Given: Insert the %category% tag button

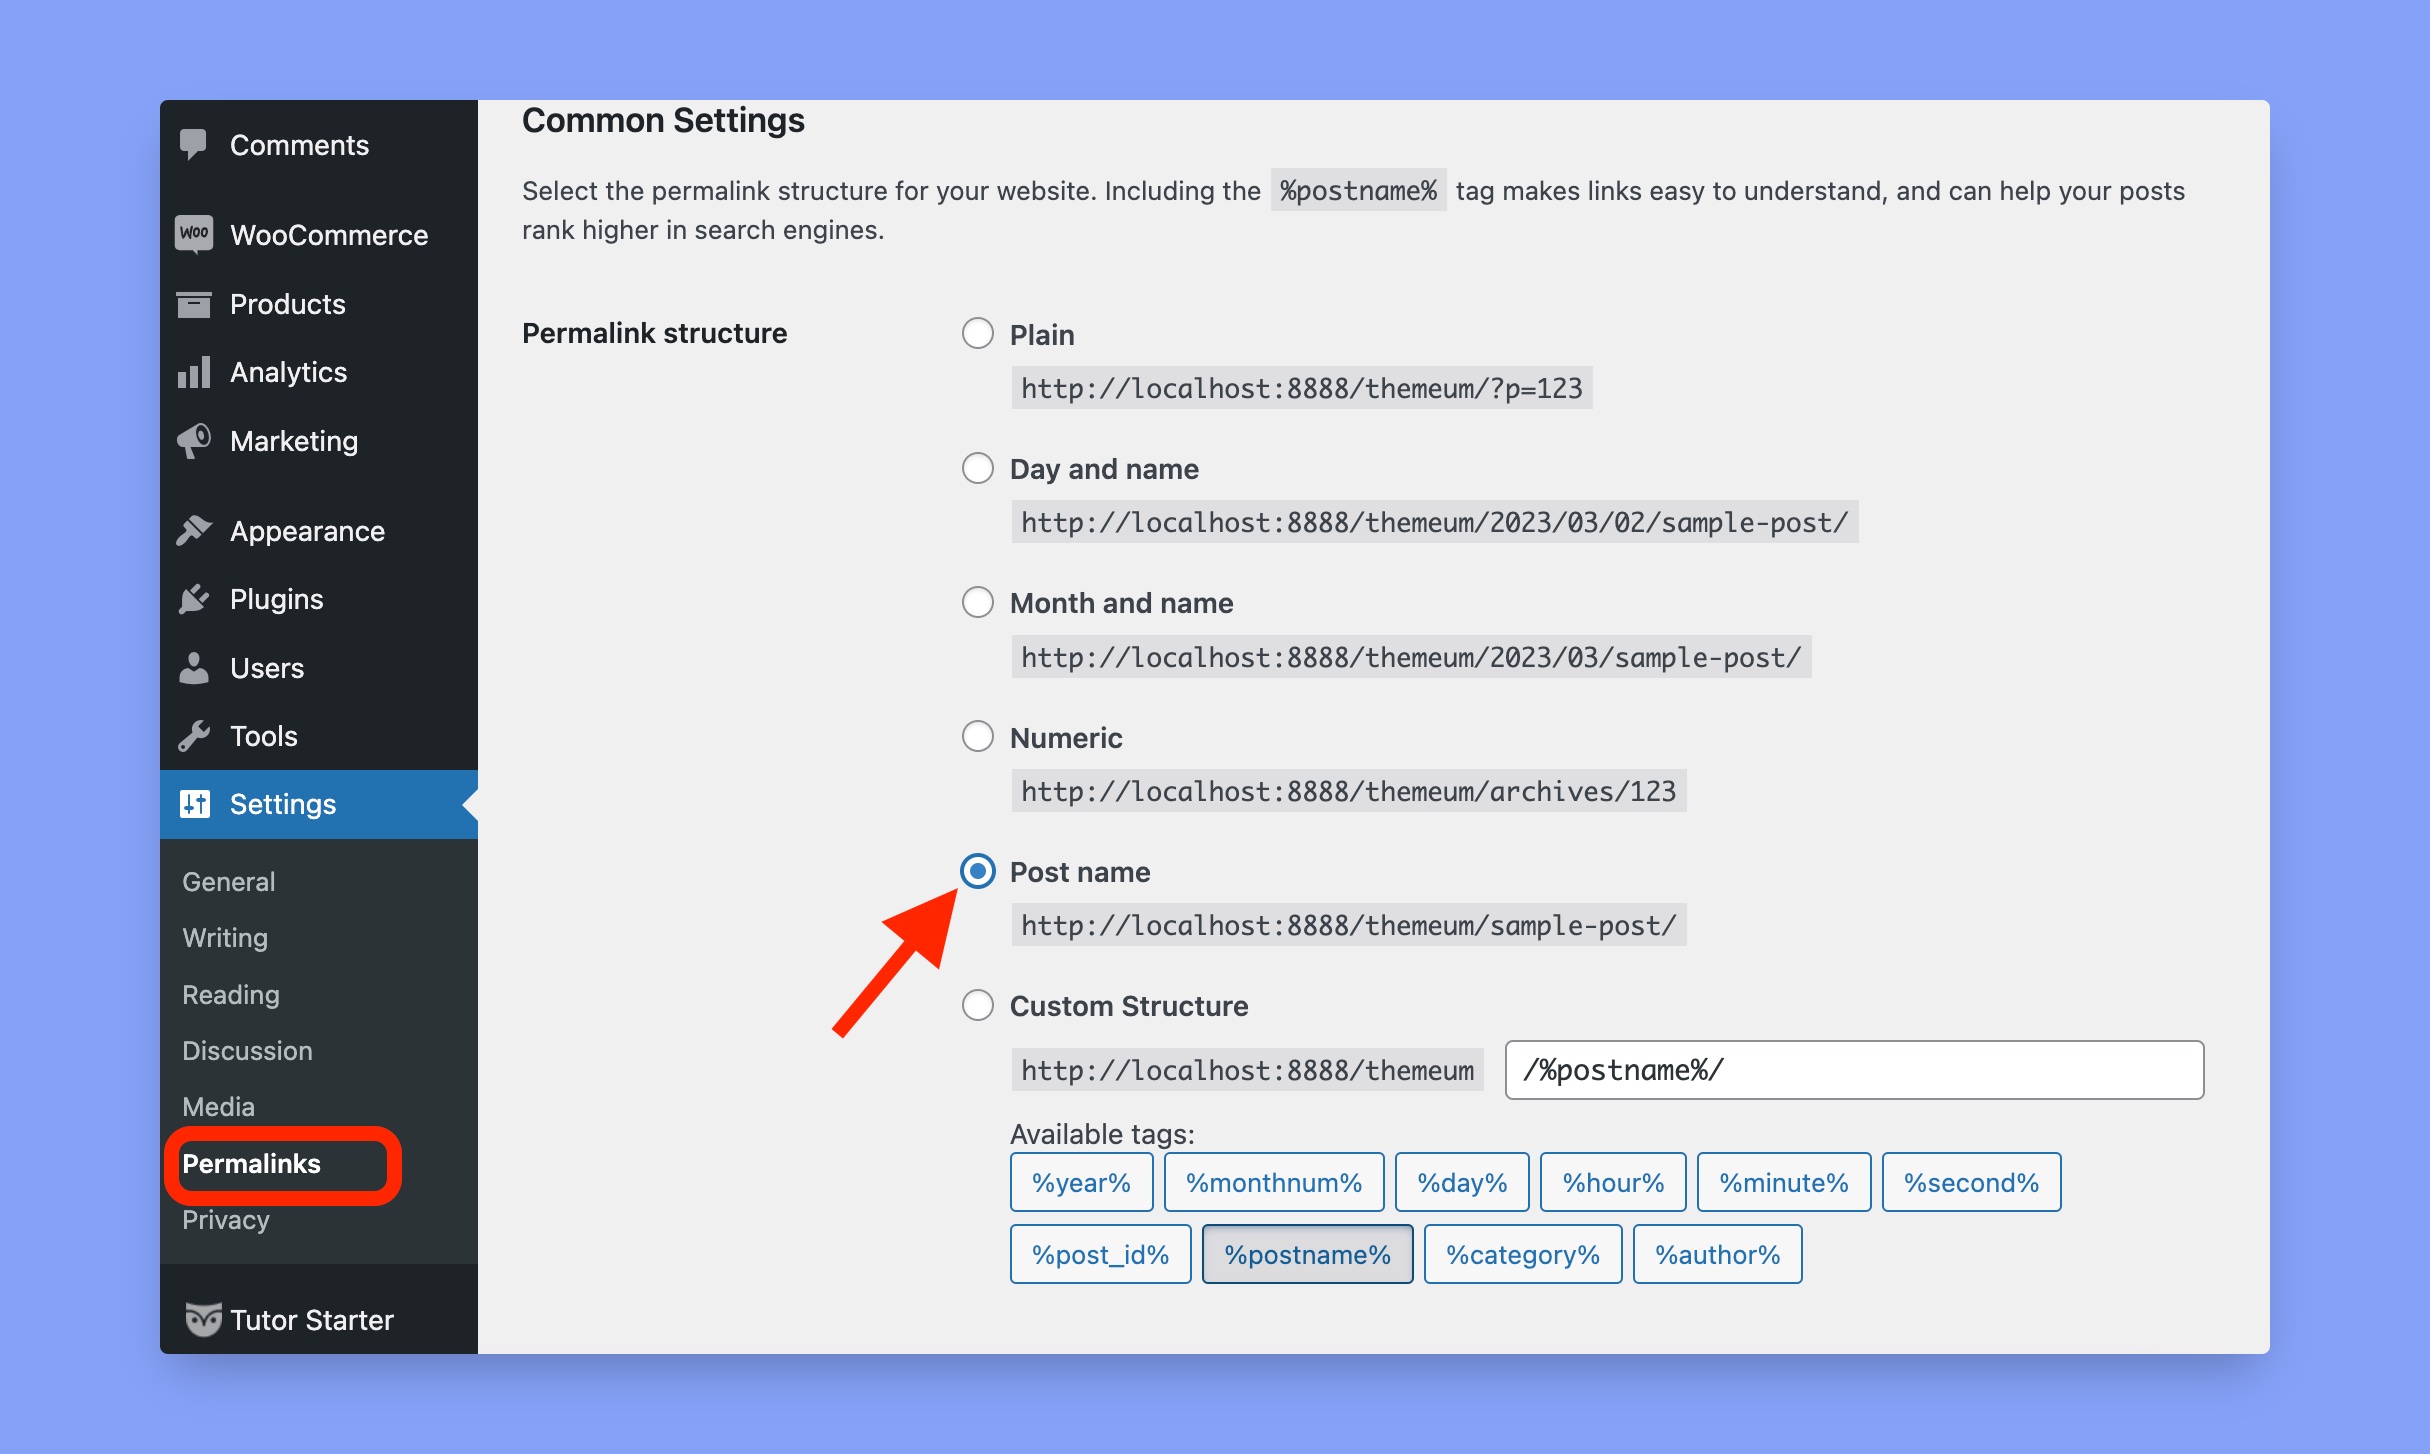Looking at the screenshot, I should (x=1522, y=1254).
